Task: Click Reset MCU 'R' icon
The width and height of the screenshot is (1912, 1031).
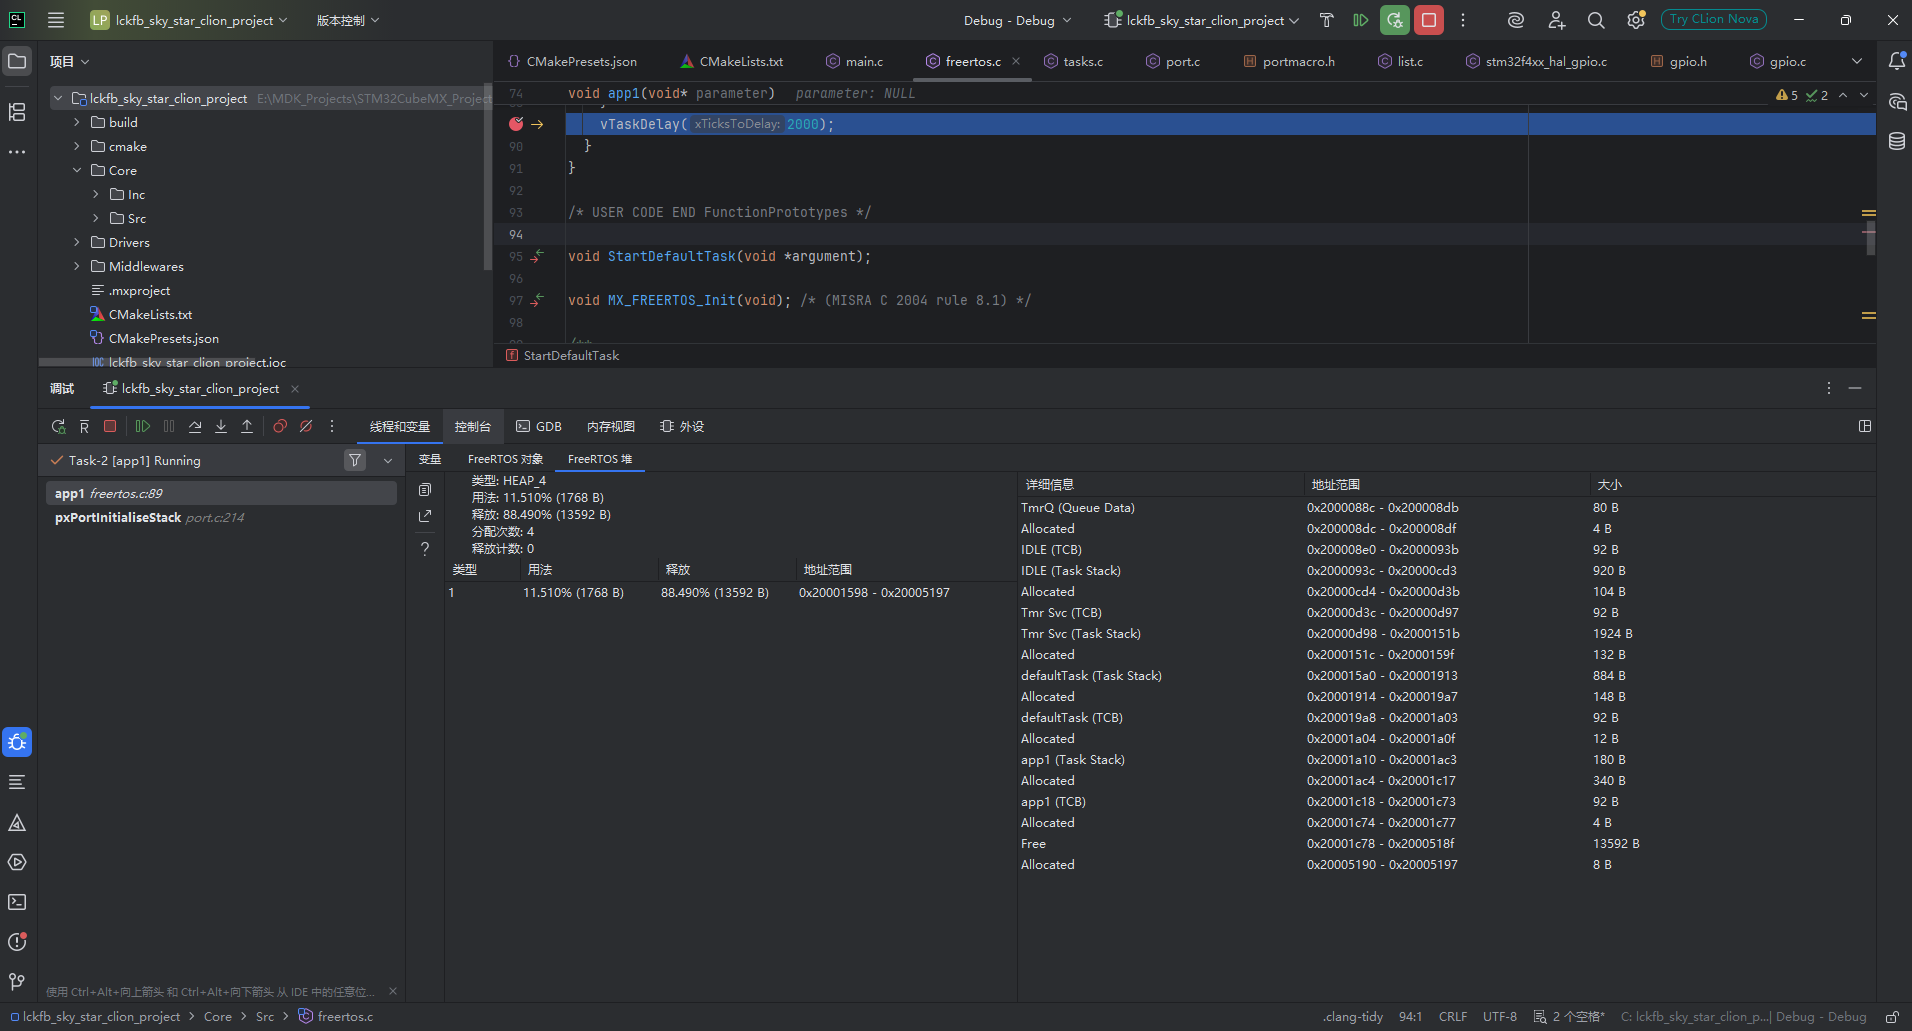Action: pos(84,426)
